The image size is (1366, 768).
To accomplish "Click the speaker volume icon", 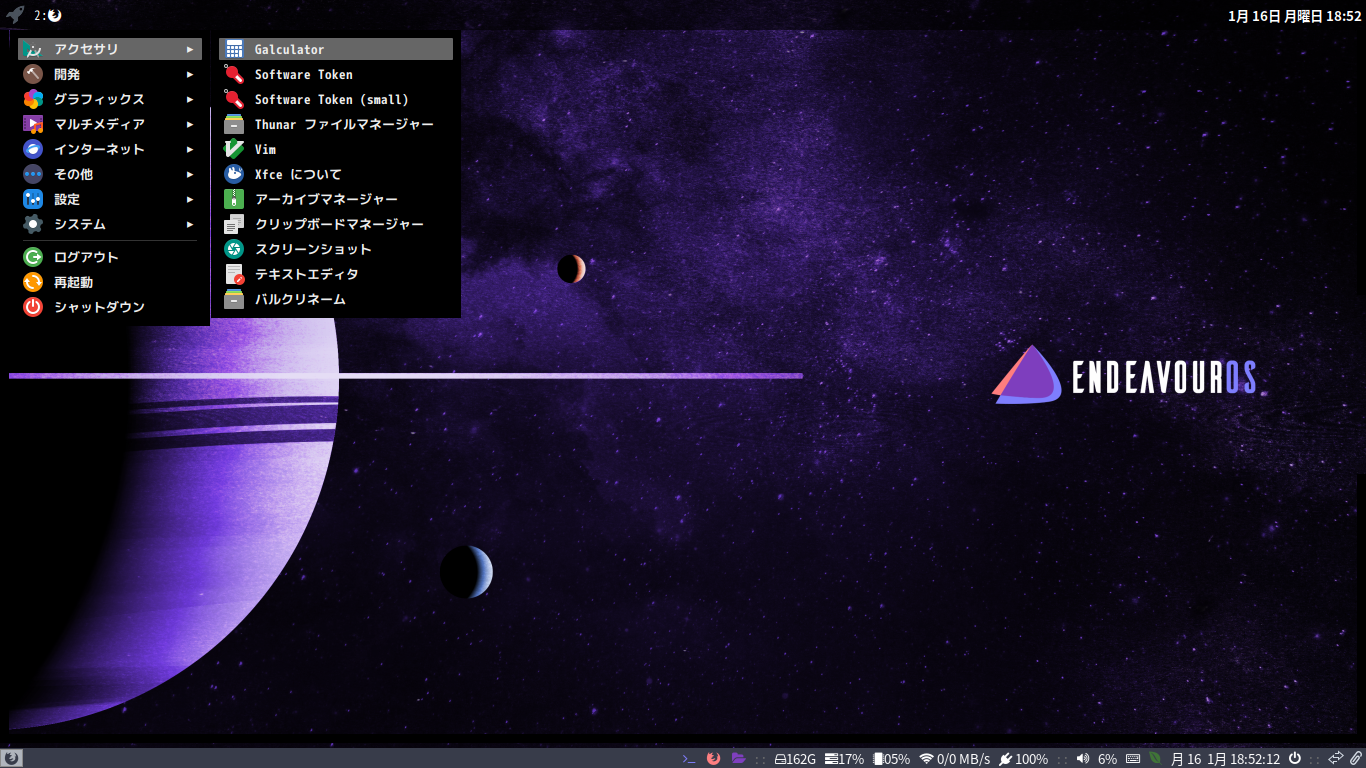I will (1083, 759).
